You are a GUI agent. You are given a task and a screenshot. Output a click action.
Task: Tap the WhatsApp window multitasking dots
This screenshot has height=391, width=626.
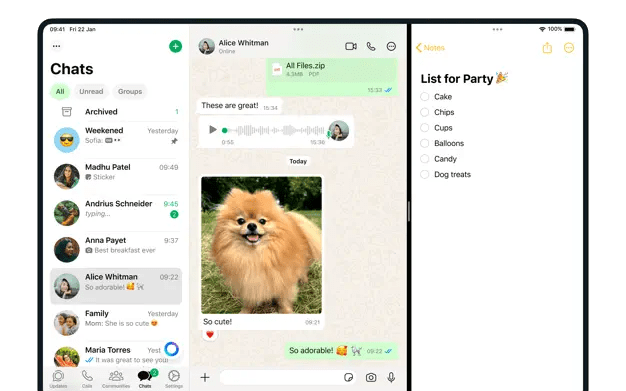pyautogui.click(x=298, y=29)
